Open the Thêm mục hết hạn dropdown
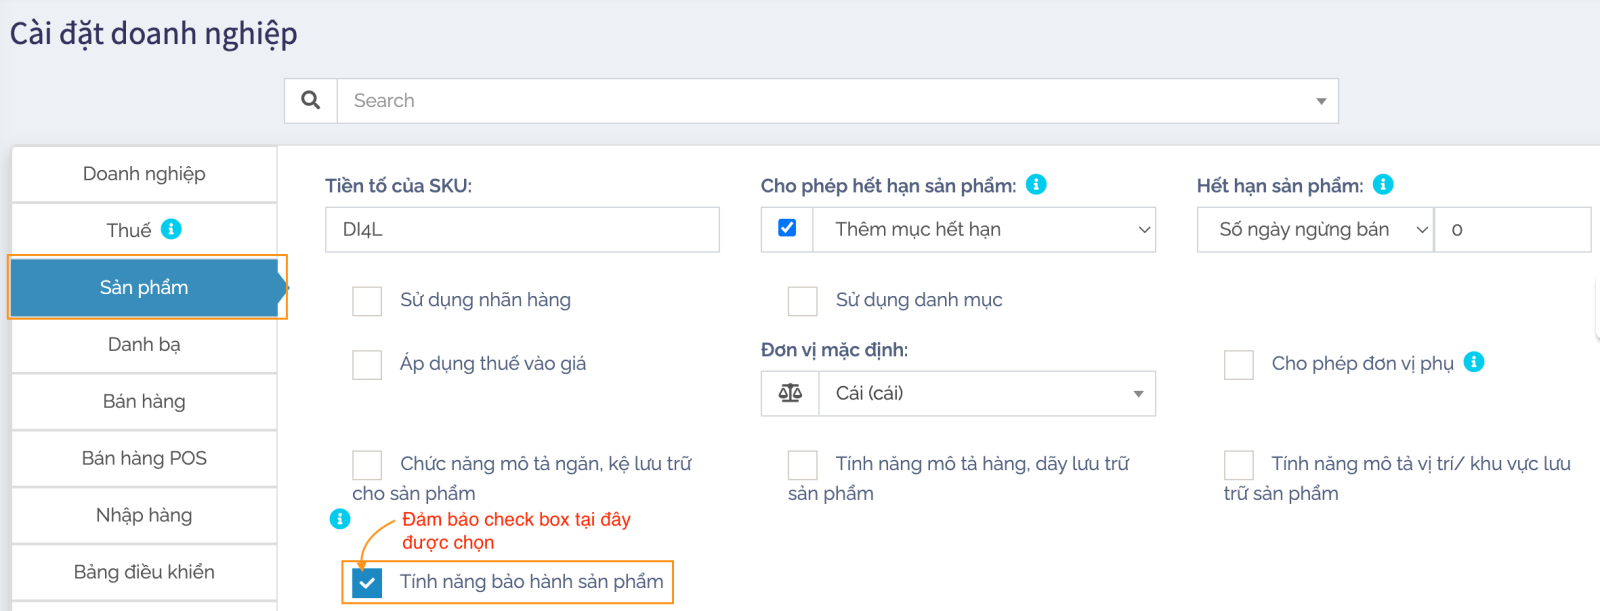Viewport: 1600px width, 611px height. (984, 230)
